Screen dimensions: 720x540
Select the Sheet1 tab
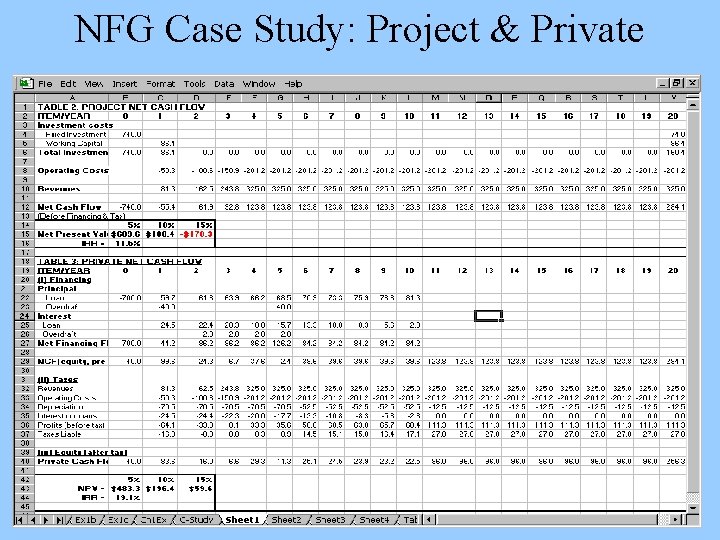click(x=242, y=520)
